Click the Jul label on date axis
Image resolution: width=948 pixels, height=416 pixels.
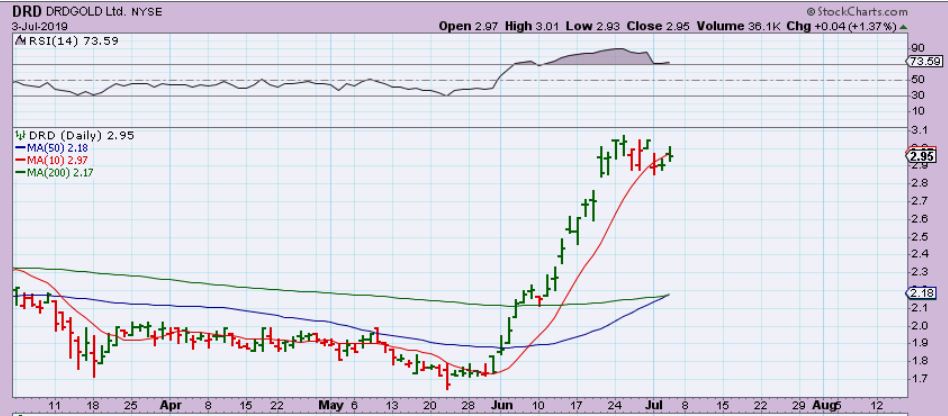coord(652,405)
